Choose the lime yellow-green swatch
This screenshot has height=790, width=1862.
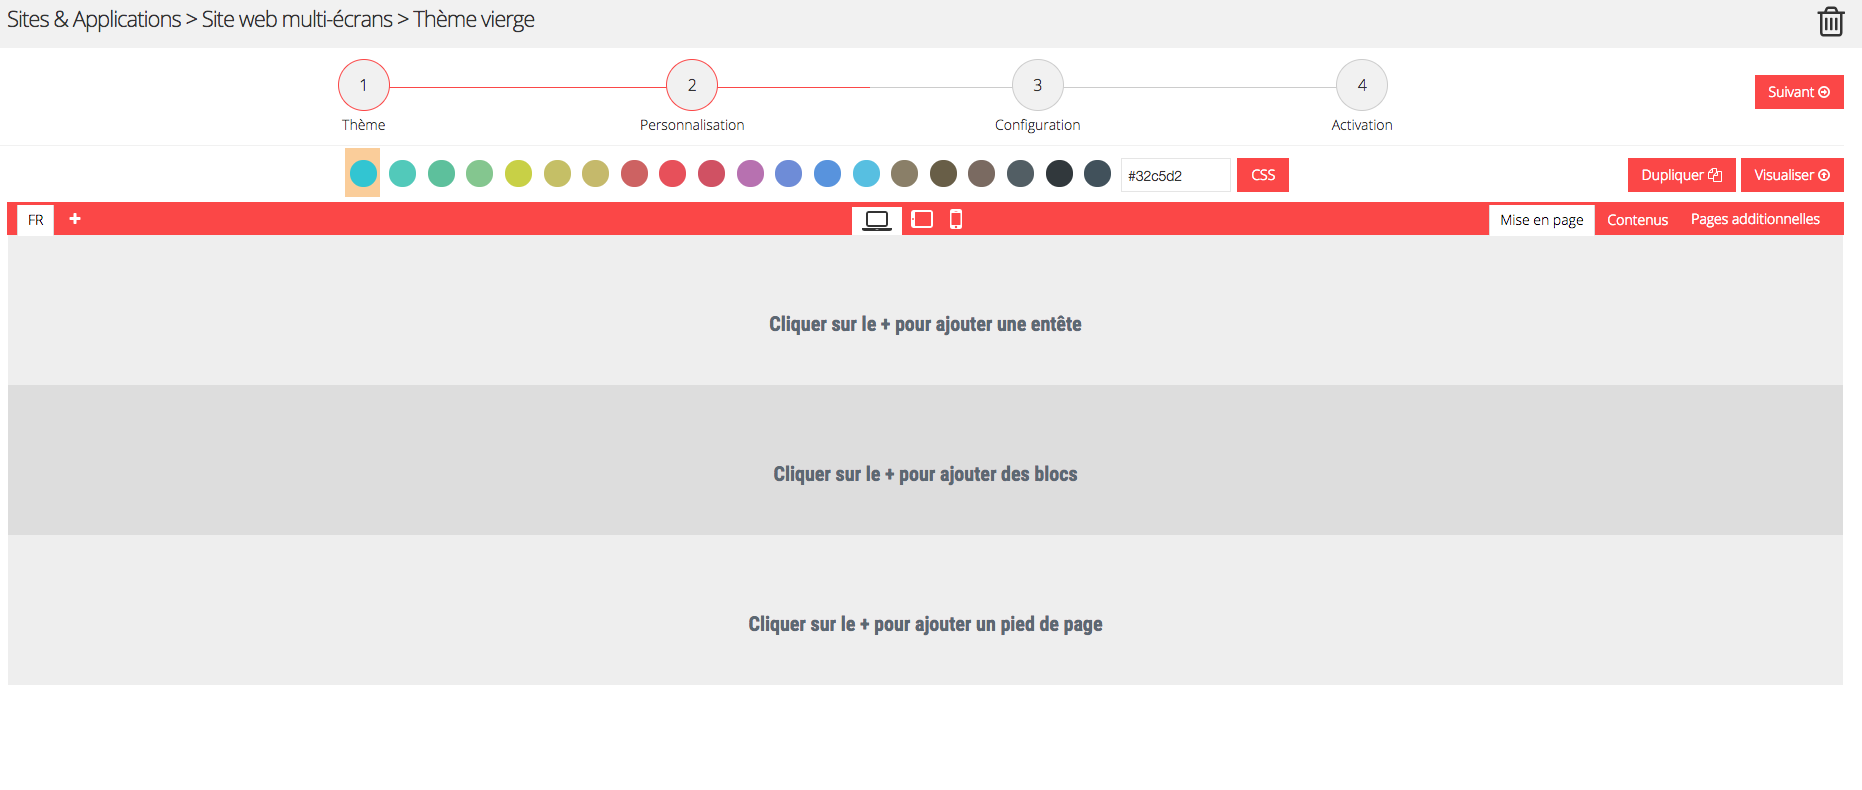click(518, 173)
